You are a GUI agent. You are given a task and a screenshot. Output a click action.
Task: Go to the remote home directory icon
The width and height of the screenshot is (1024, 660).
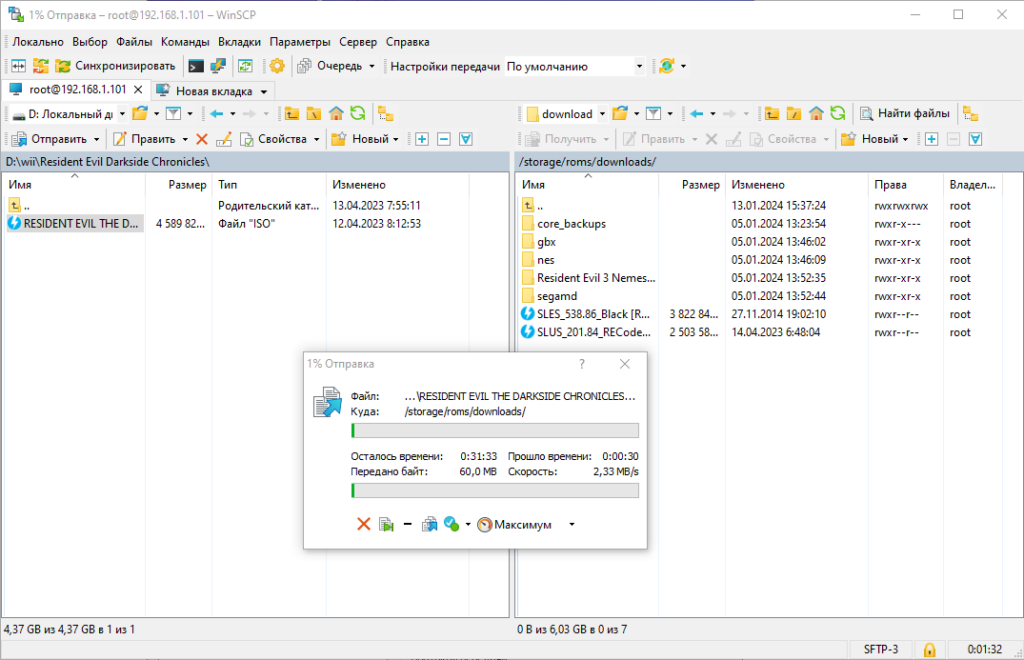click(x=816, y=114)
